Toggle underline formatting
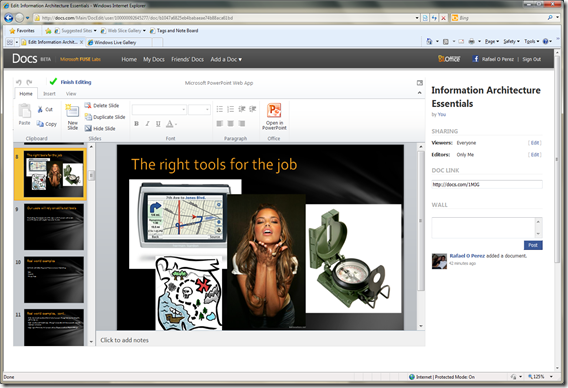Viewport: 568px width, 388px height. [x=158, y=124]
